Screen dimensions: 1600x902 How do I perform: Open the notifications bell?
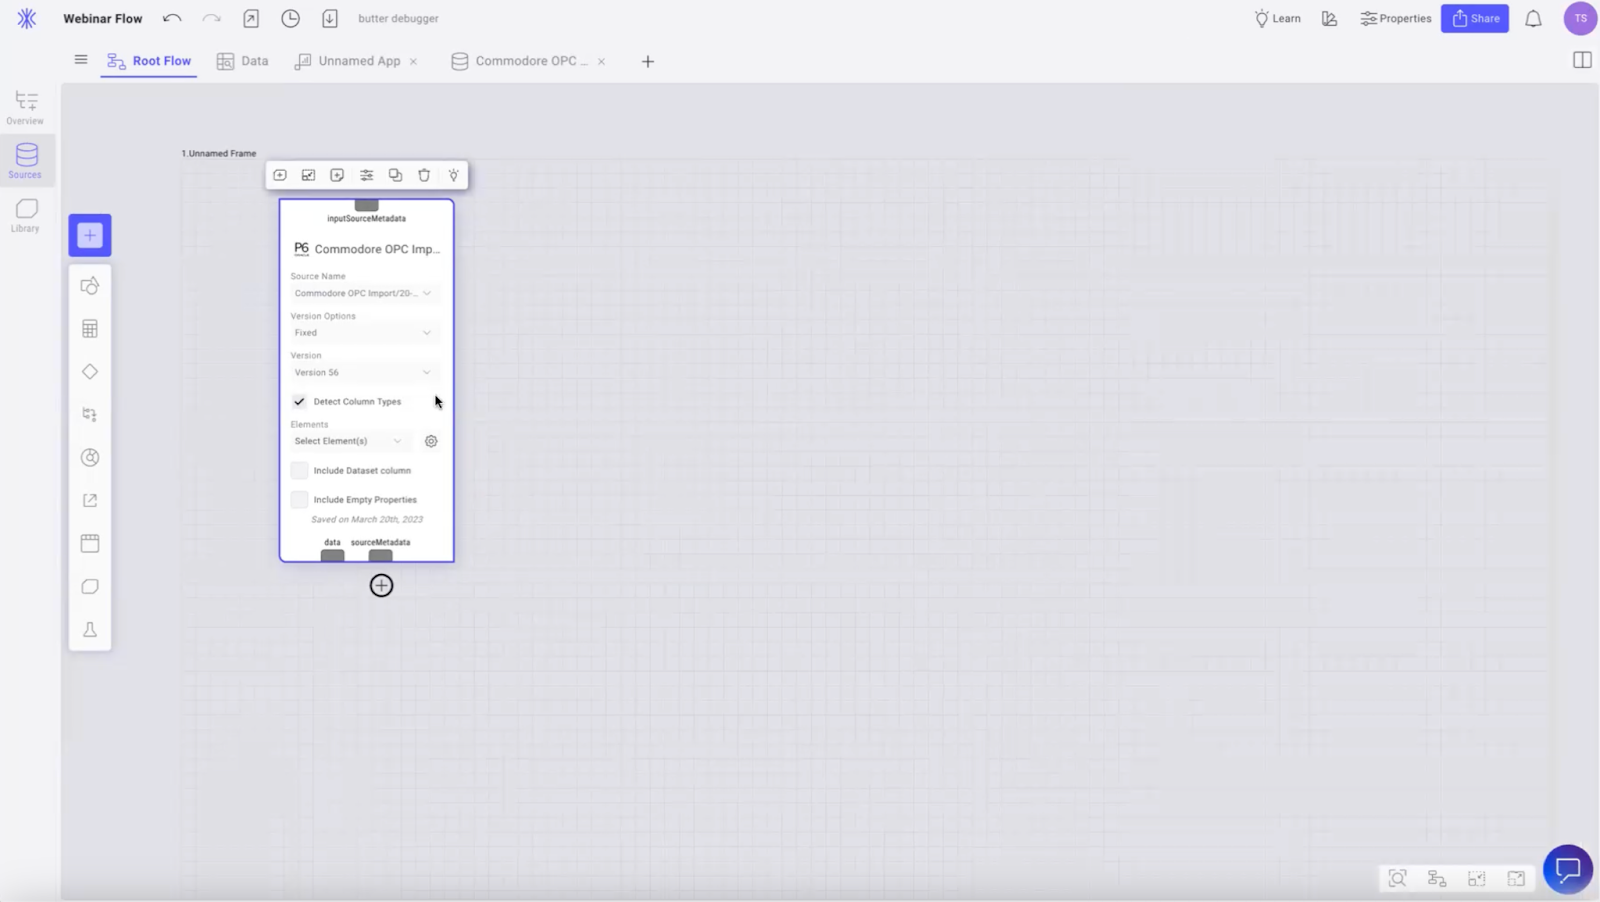tap(1533, 18)
